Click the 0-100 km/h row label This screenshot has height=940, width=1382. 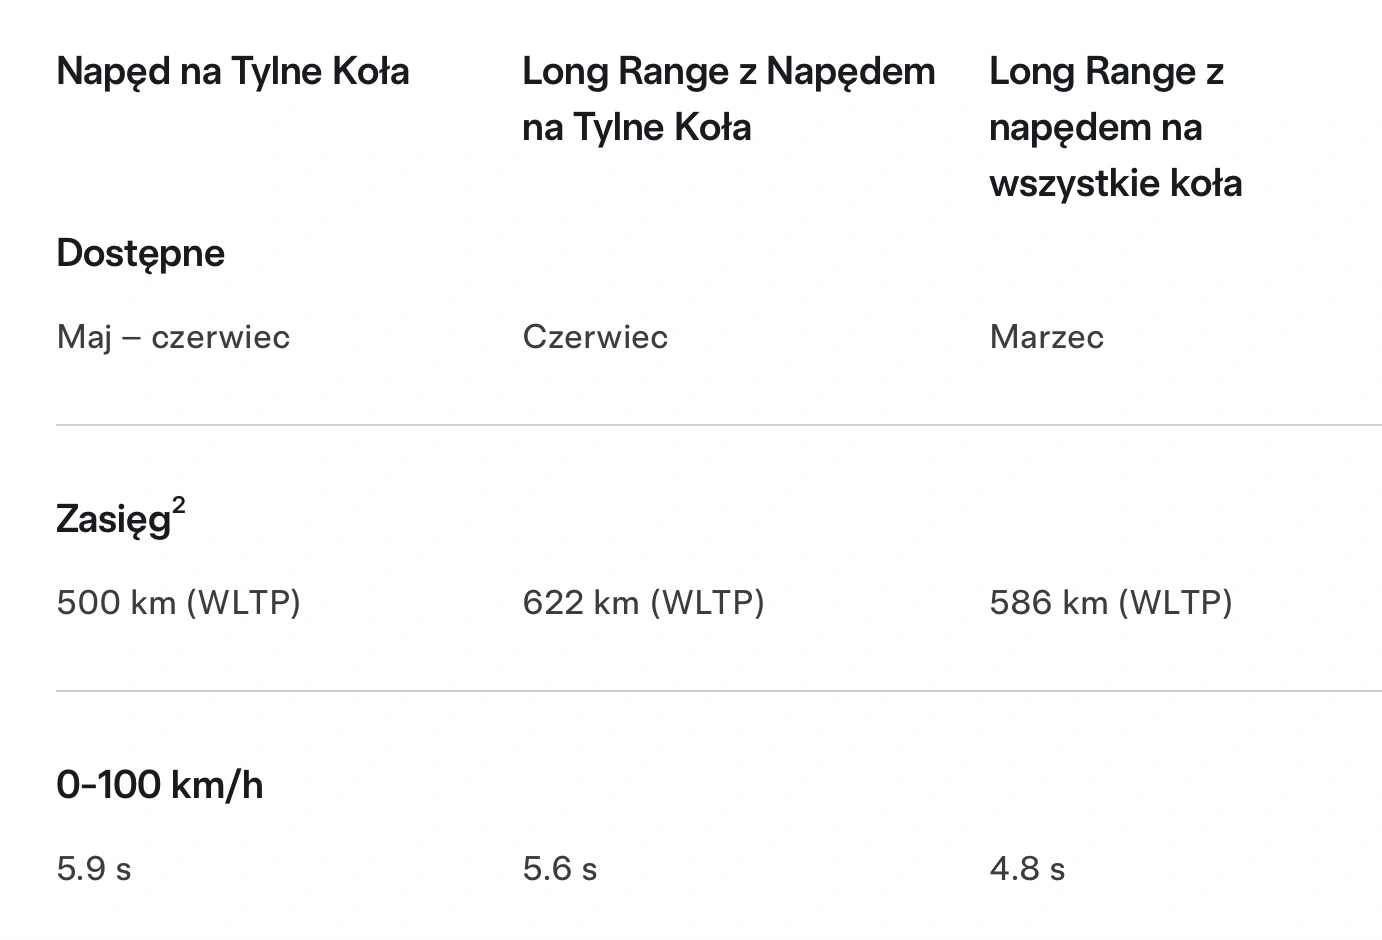[x=160, y=785]
